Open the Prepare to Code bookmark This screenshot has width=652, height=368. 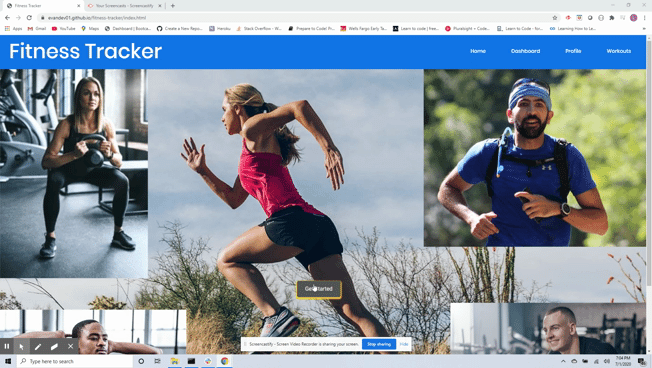311,29
